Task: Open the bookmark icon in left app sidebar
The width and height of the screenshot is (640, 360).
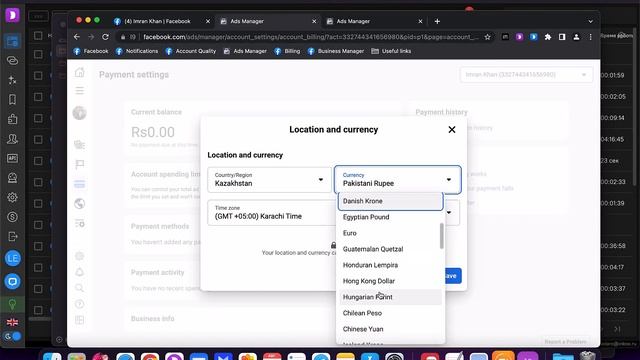Action: point(12,99)
